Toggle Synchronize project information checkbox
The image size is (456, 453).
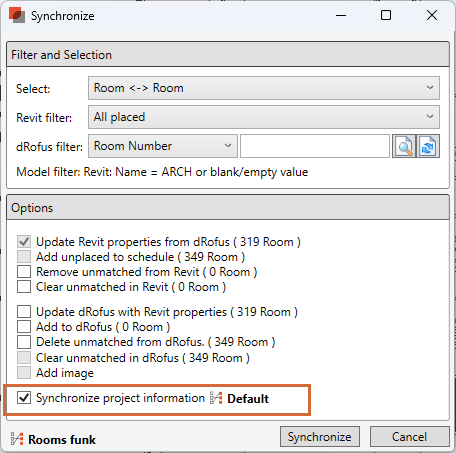[x=24, y=398]
